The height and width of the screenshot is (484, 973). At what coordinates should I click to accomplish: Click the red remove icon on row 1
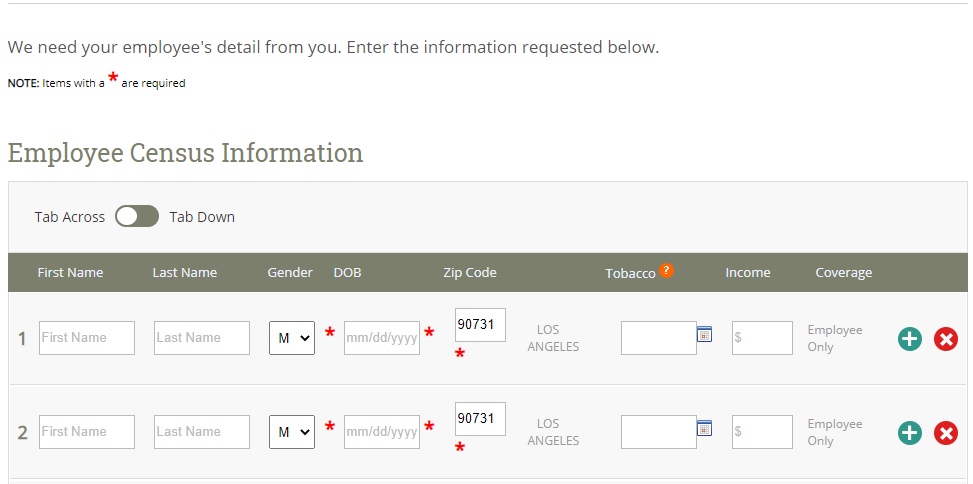[946, 339]
